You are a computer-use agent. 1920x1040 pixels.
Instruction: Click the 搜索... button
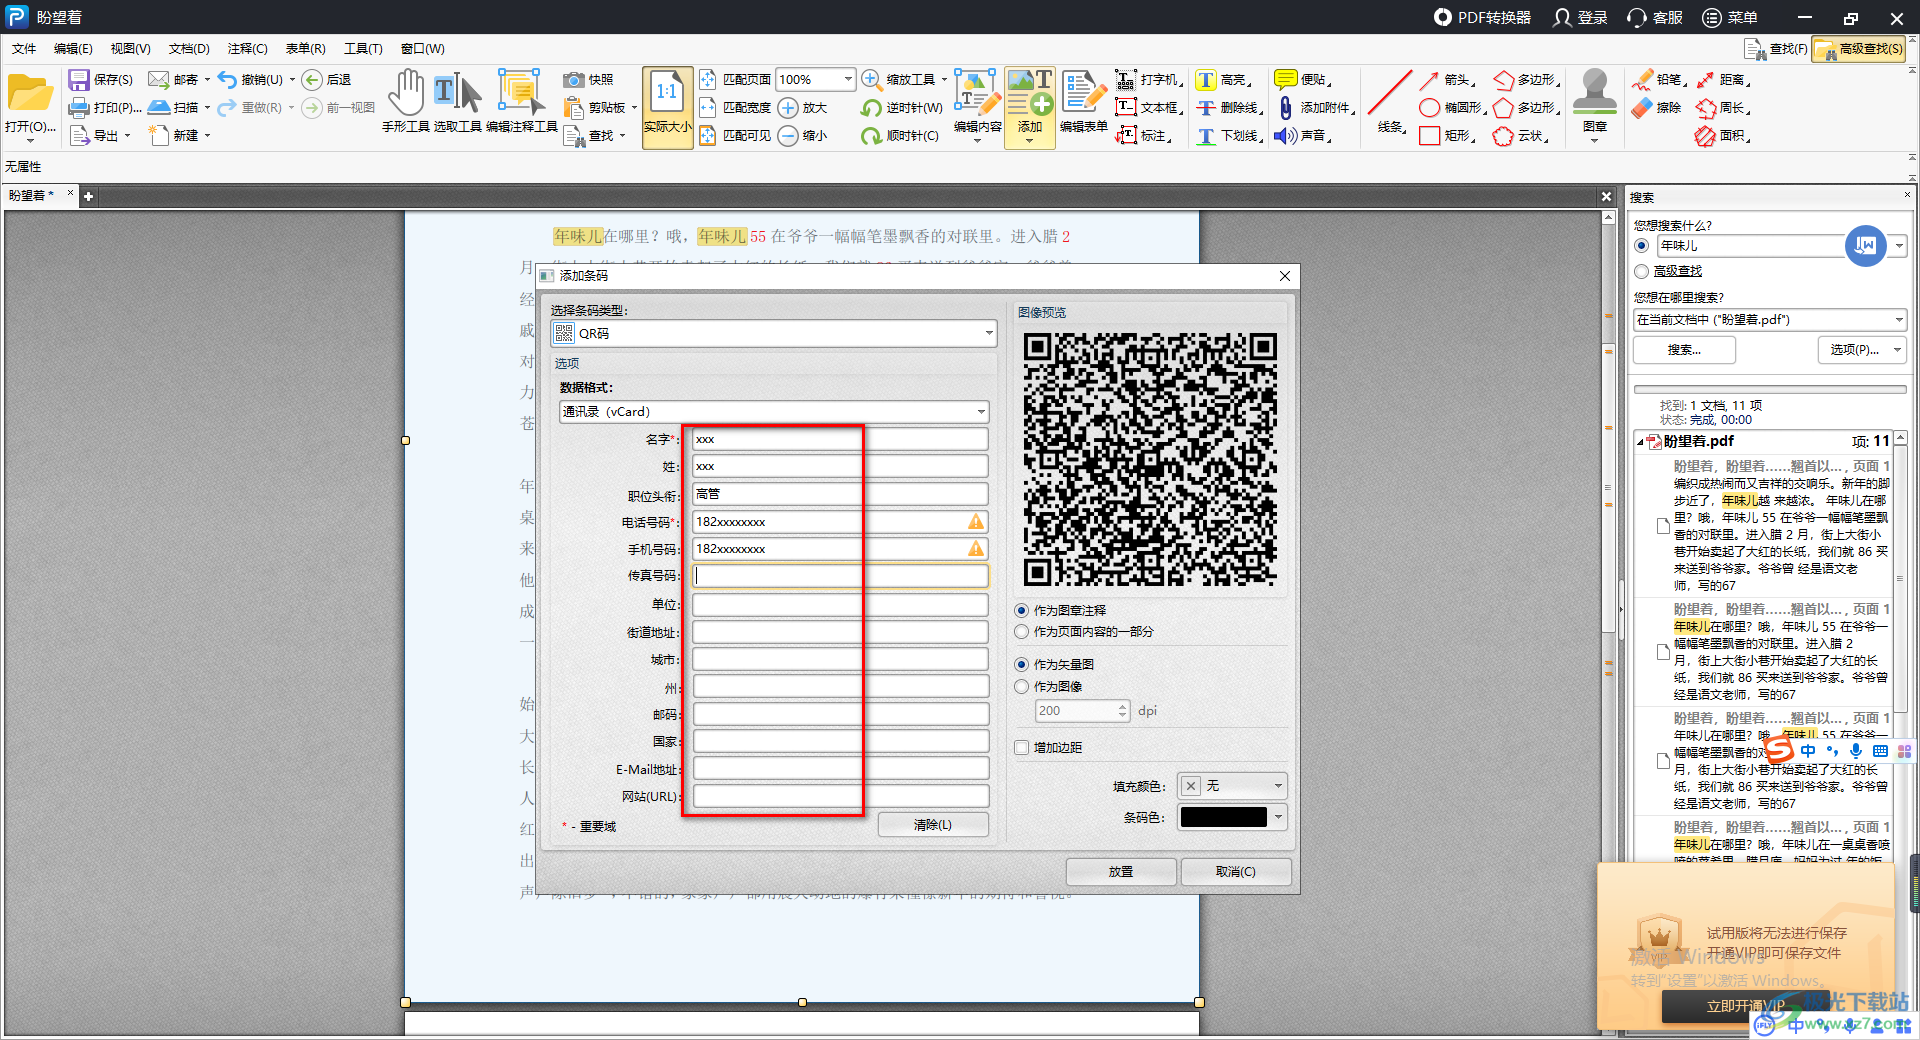[x=1684, y=350]
